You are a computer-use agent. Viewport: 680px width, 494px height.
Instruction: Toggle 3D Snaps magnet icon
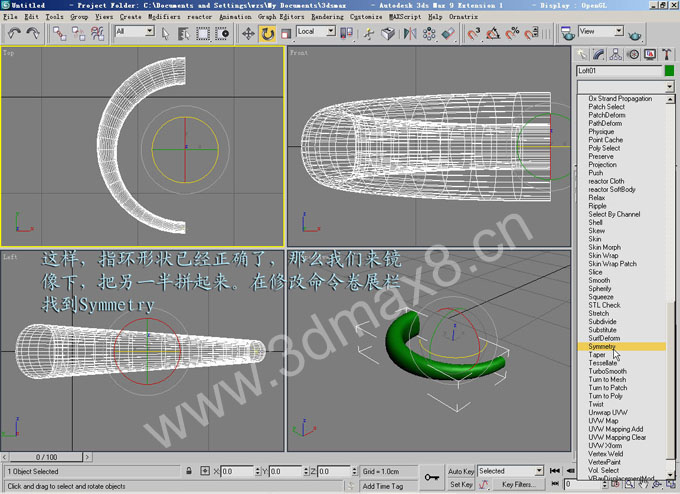(474, 33)
